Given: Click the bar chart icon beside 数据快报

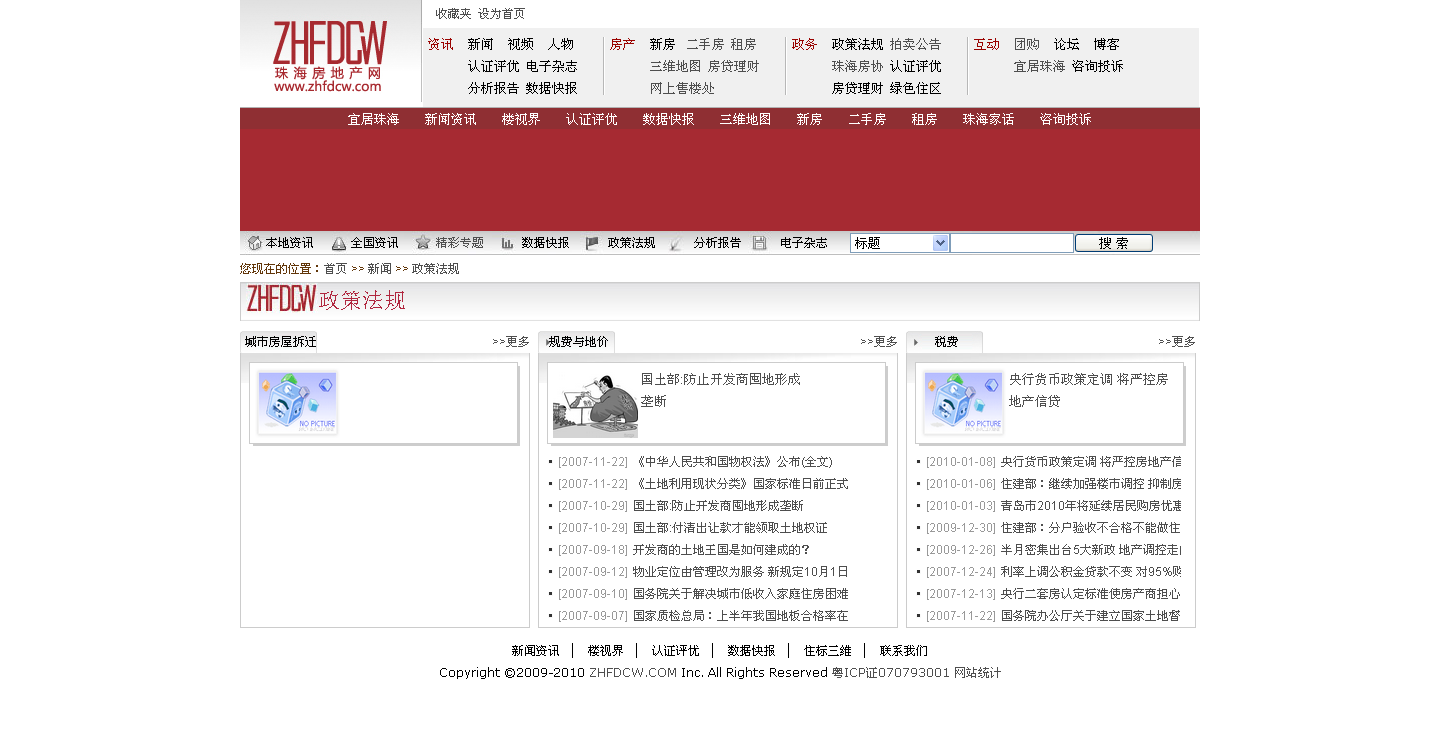Looking at the screenshot, I should [508, 243].
